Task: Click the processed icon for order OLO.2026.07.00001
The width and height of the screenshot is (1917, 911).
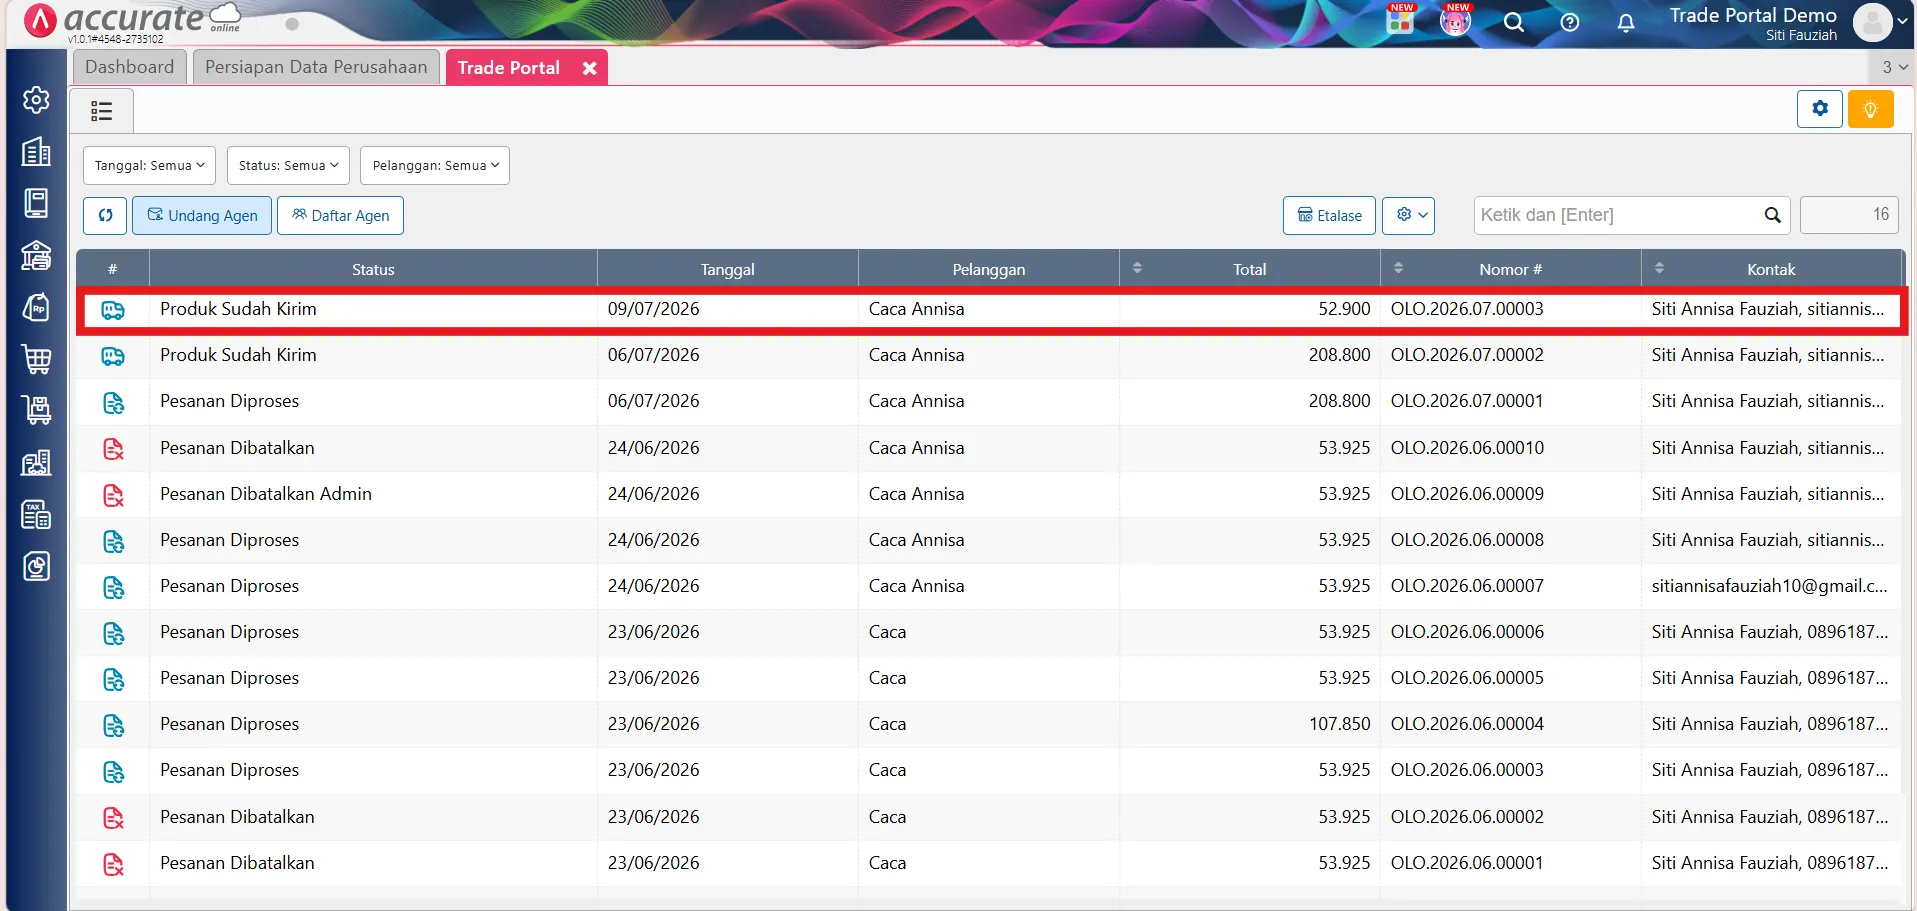Action: [113, 402]
